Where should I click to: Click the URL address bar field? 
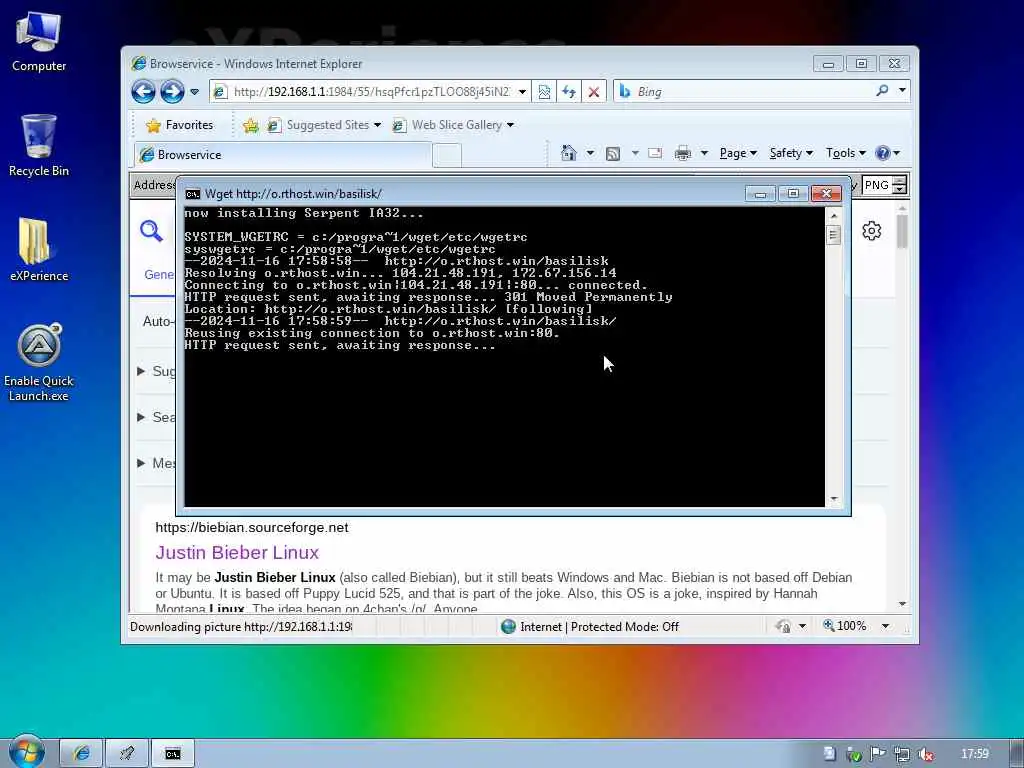tap(371, 91)
